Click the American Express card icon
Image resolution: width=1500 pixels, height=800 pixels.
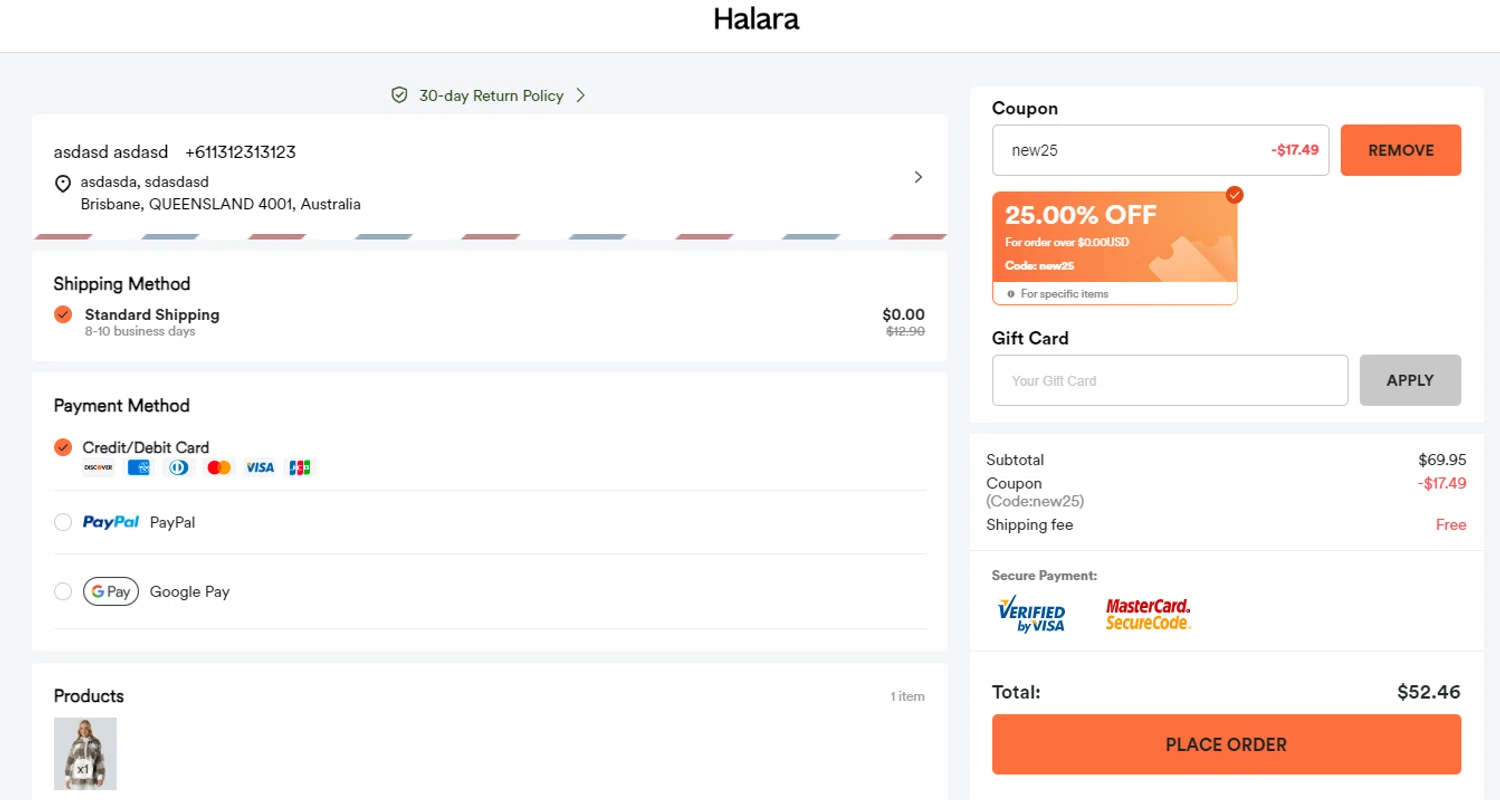tap(139, 467)
